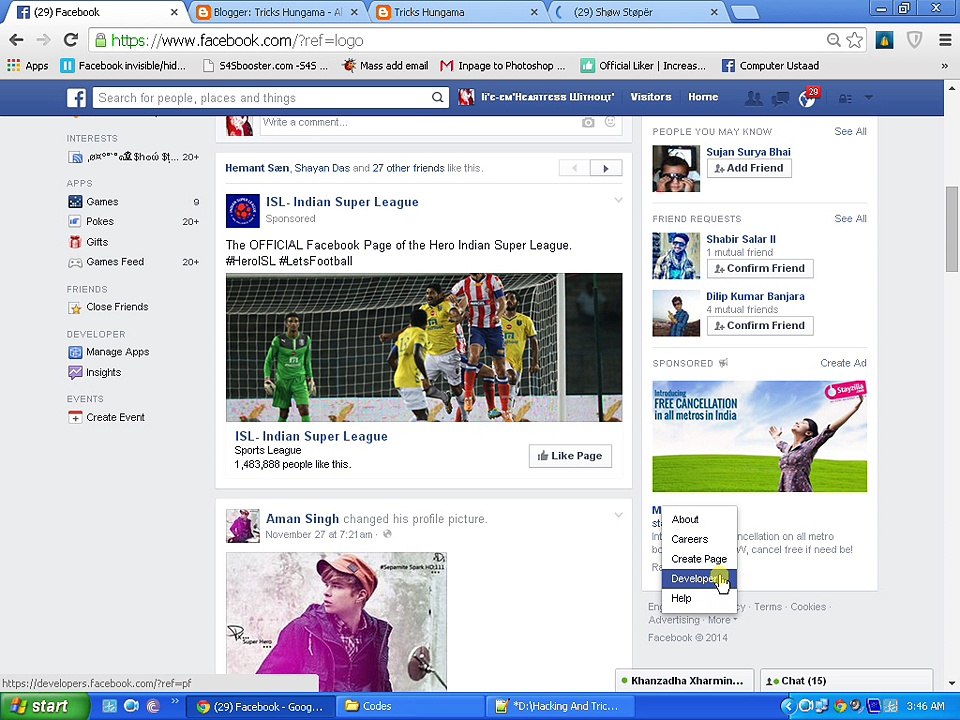
Task: Click Add Friend for Sujan Surya Bhai
Action: point(749,168)
